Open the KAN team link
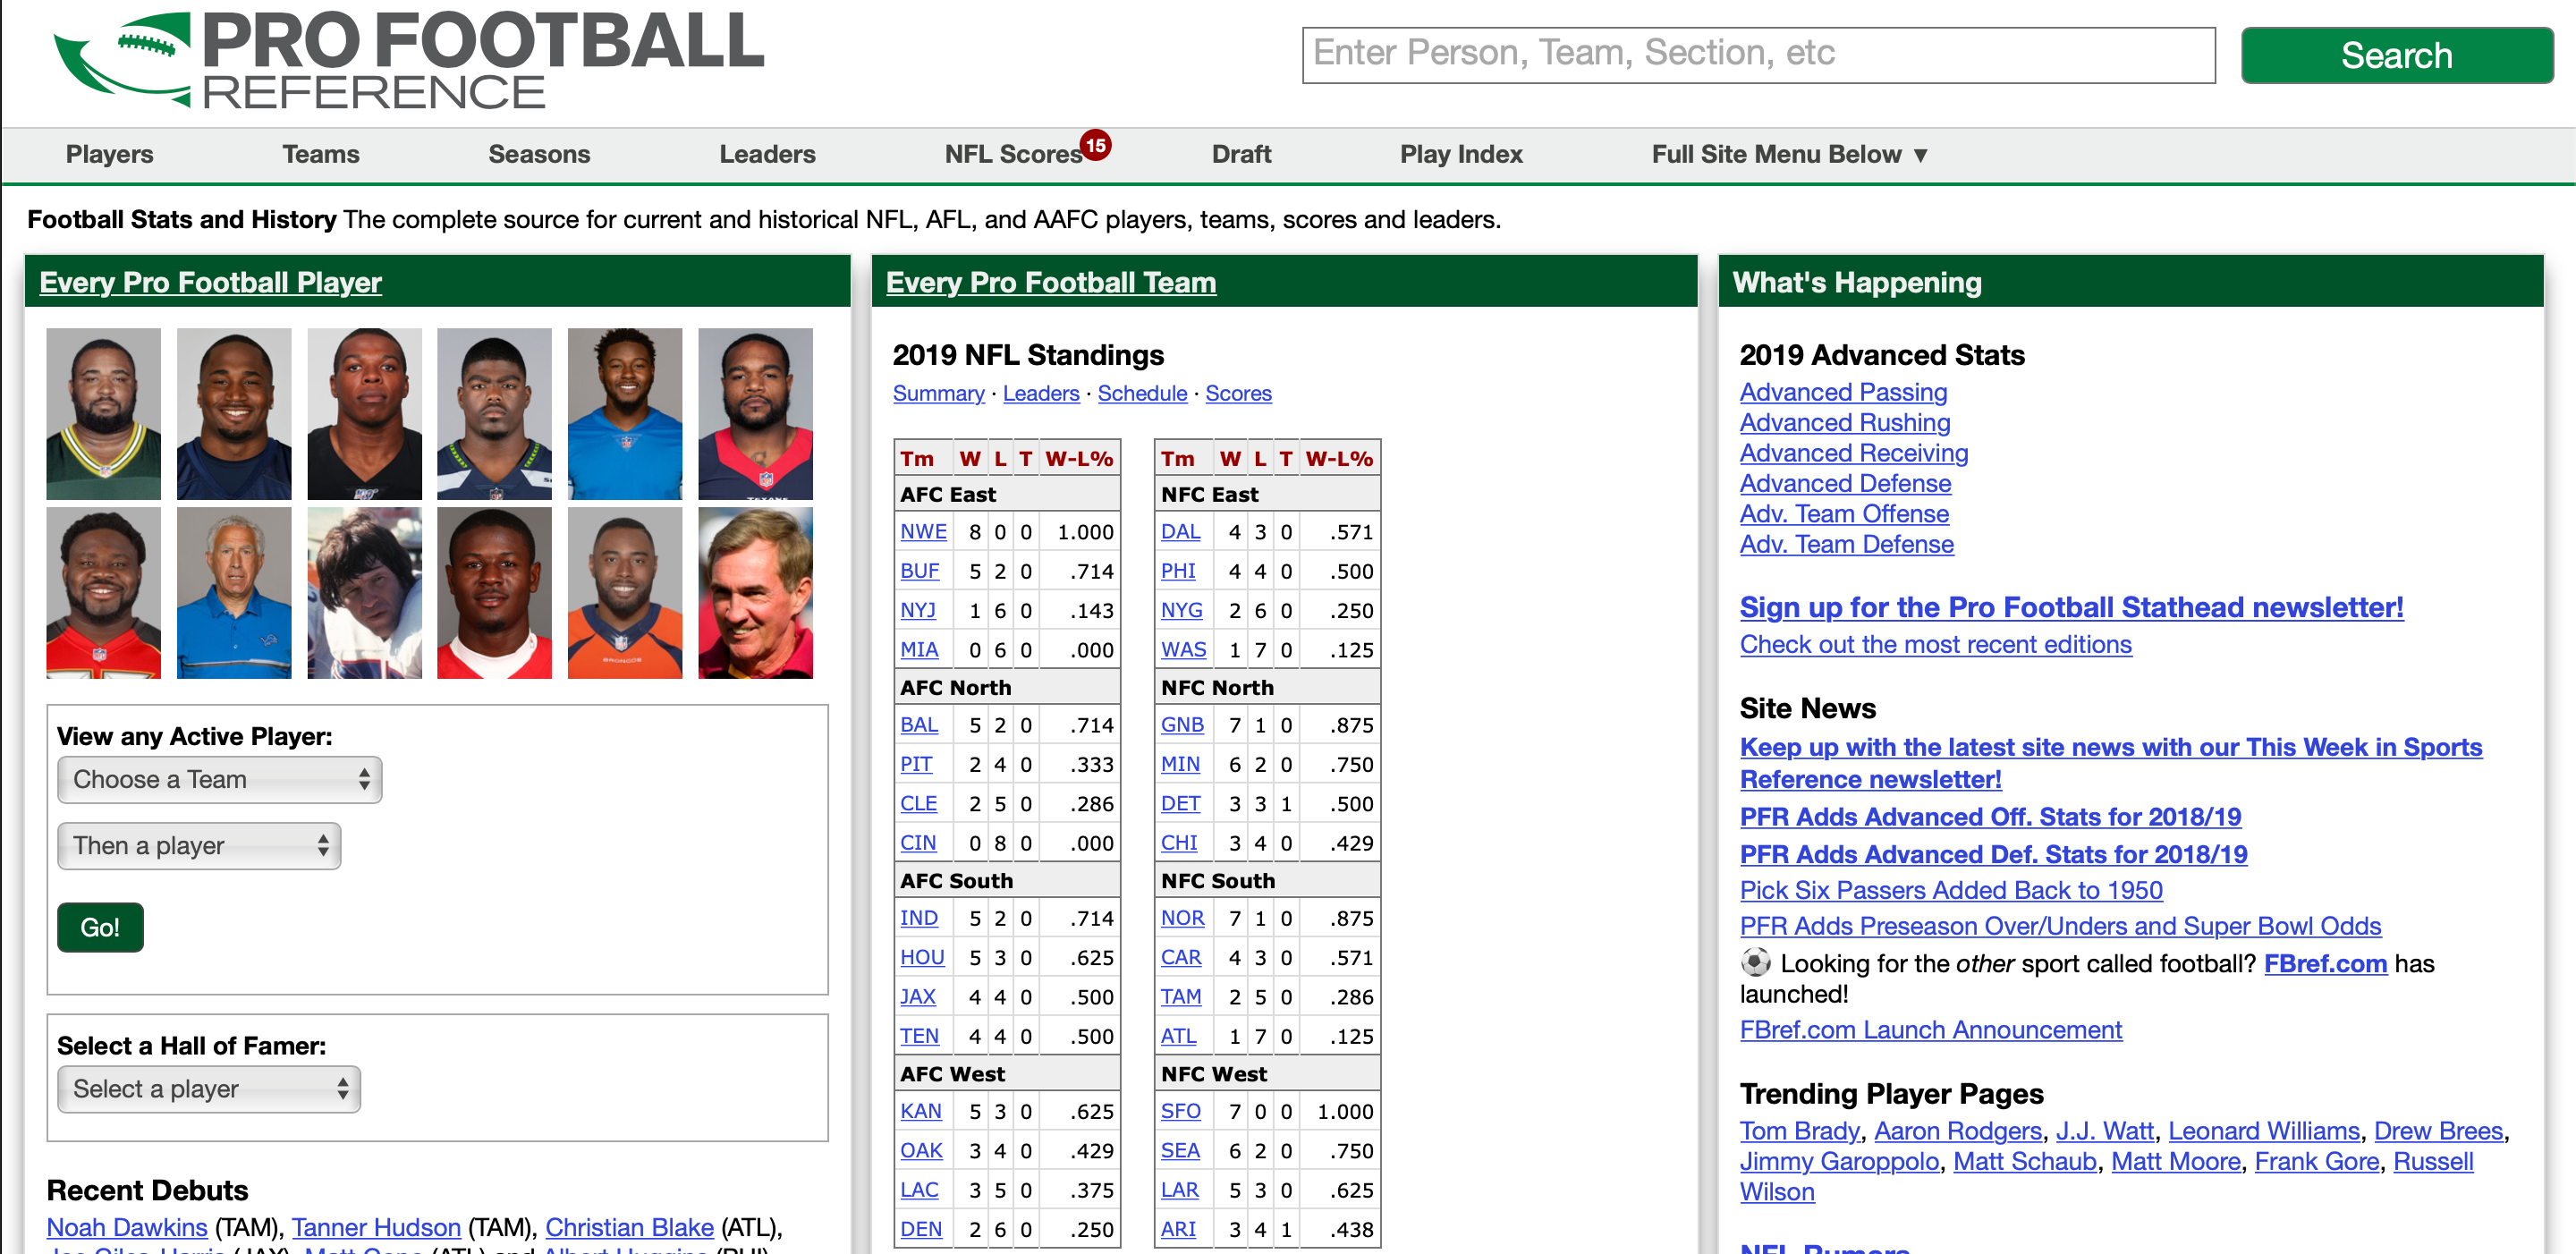2576x1254 pixels. (x=921, y=1111)
